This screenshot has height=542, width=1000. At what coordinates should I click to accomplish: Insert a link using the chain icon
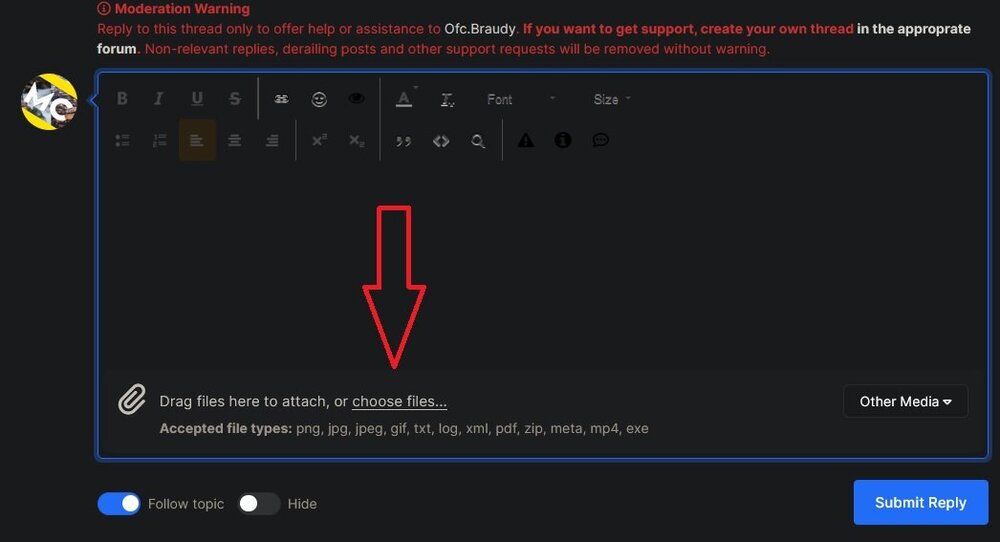pyautogui.click(x=281, y=99)
